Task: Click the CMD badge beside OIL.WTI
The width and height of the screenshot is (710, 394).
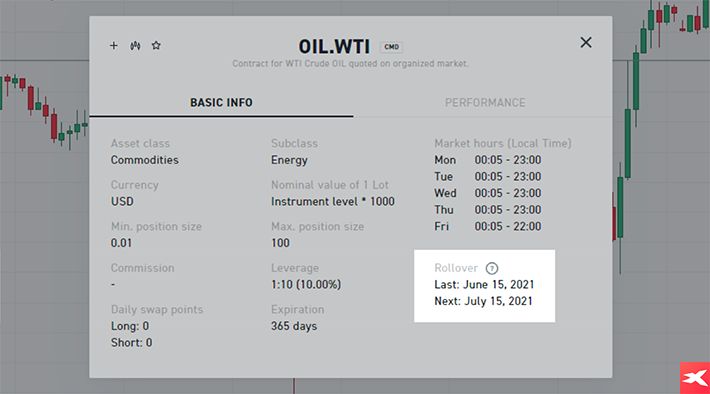Action: click(x=392, y=47)
